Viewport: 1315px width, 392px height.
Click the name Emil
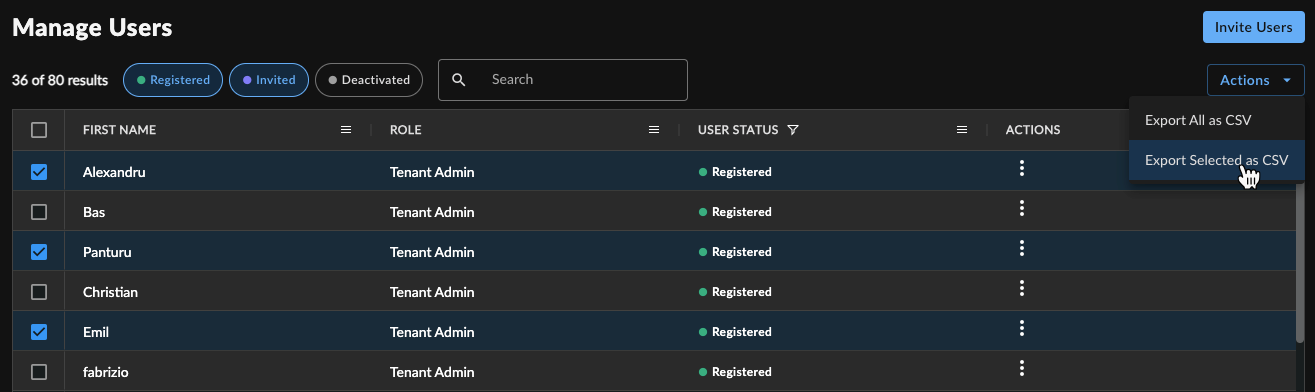[x=96, y=332]
